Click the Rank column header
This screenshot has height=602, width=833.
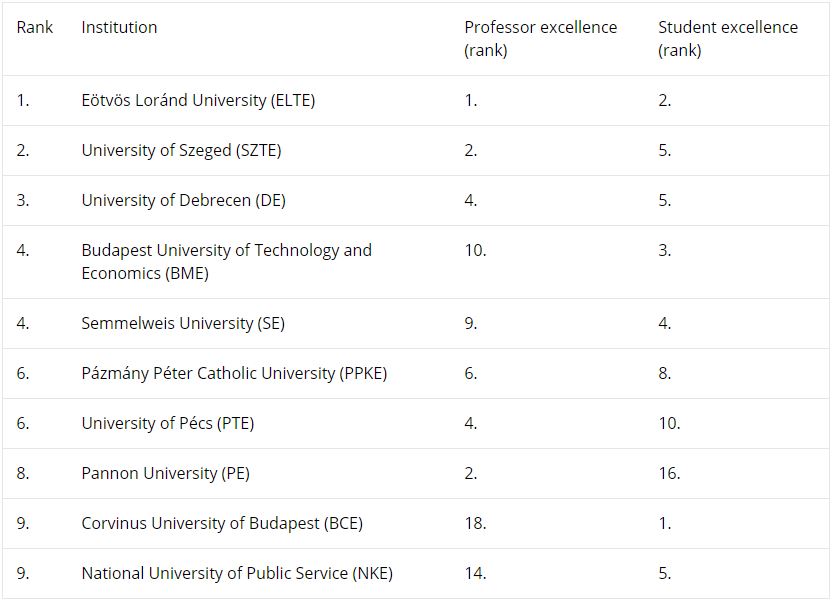click(35, 27)
